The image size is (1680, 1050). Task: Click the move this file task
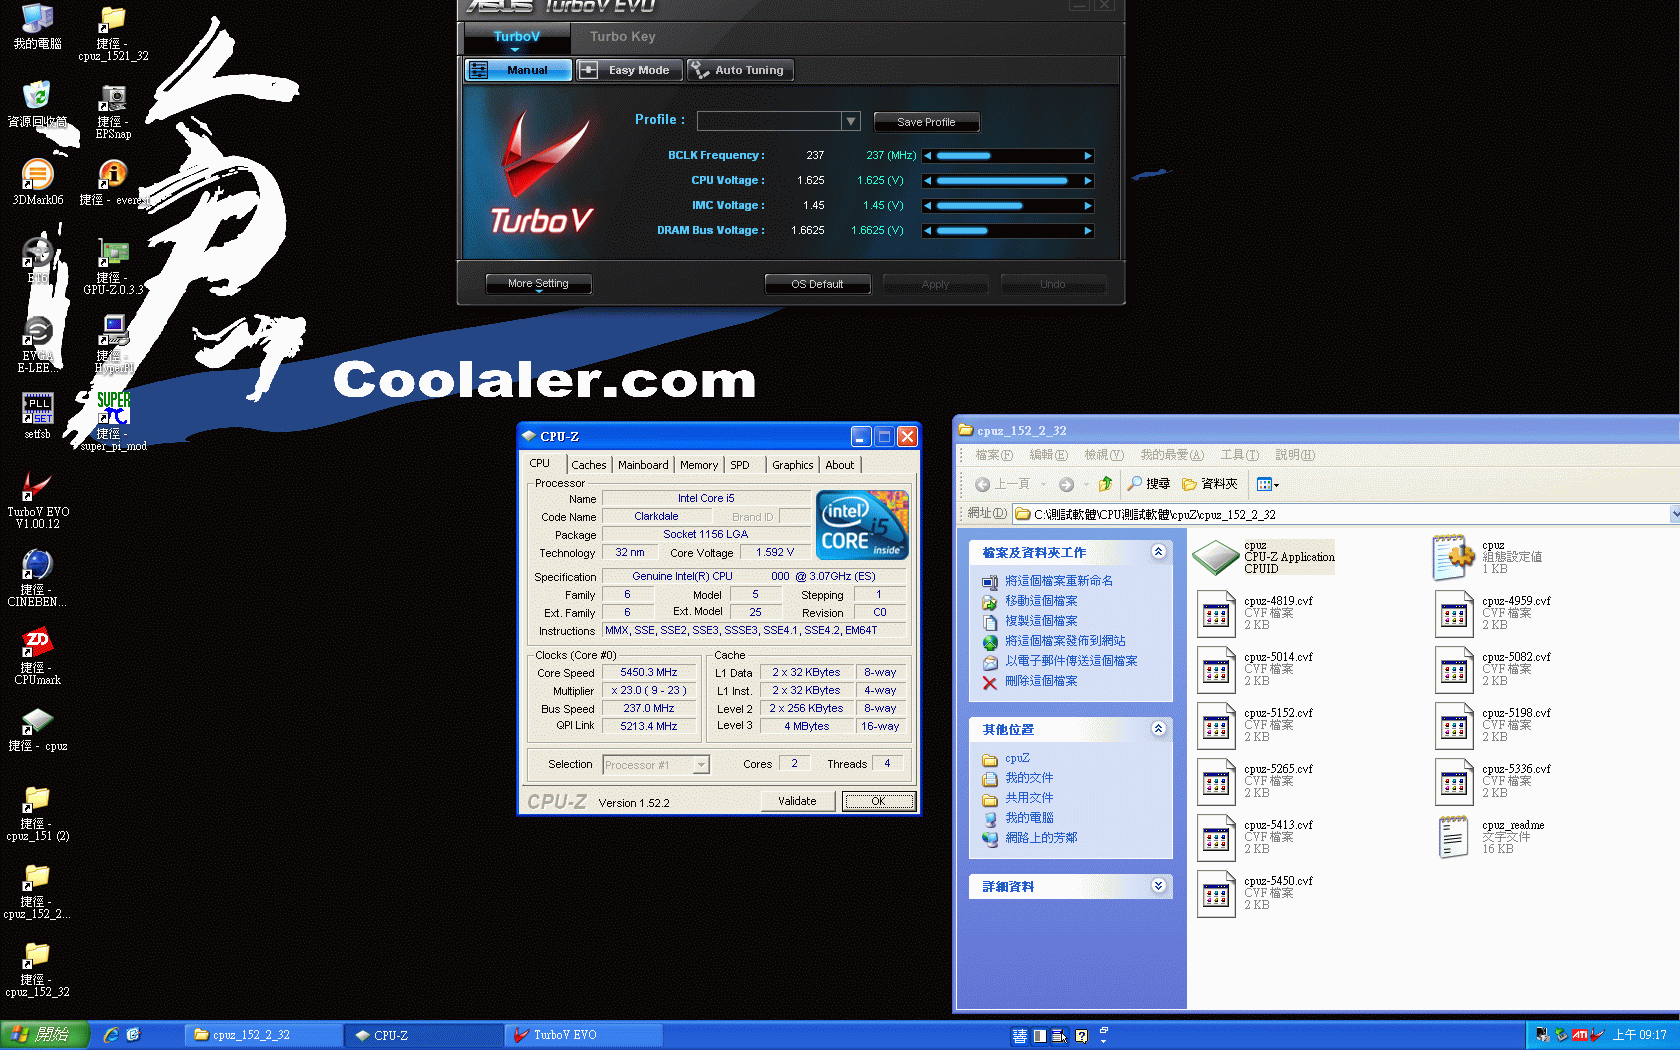coord(1031,601)
